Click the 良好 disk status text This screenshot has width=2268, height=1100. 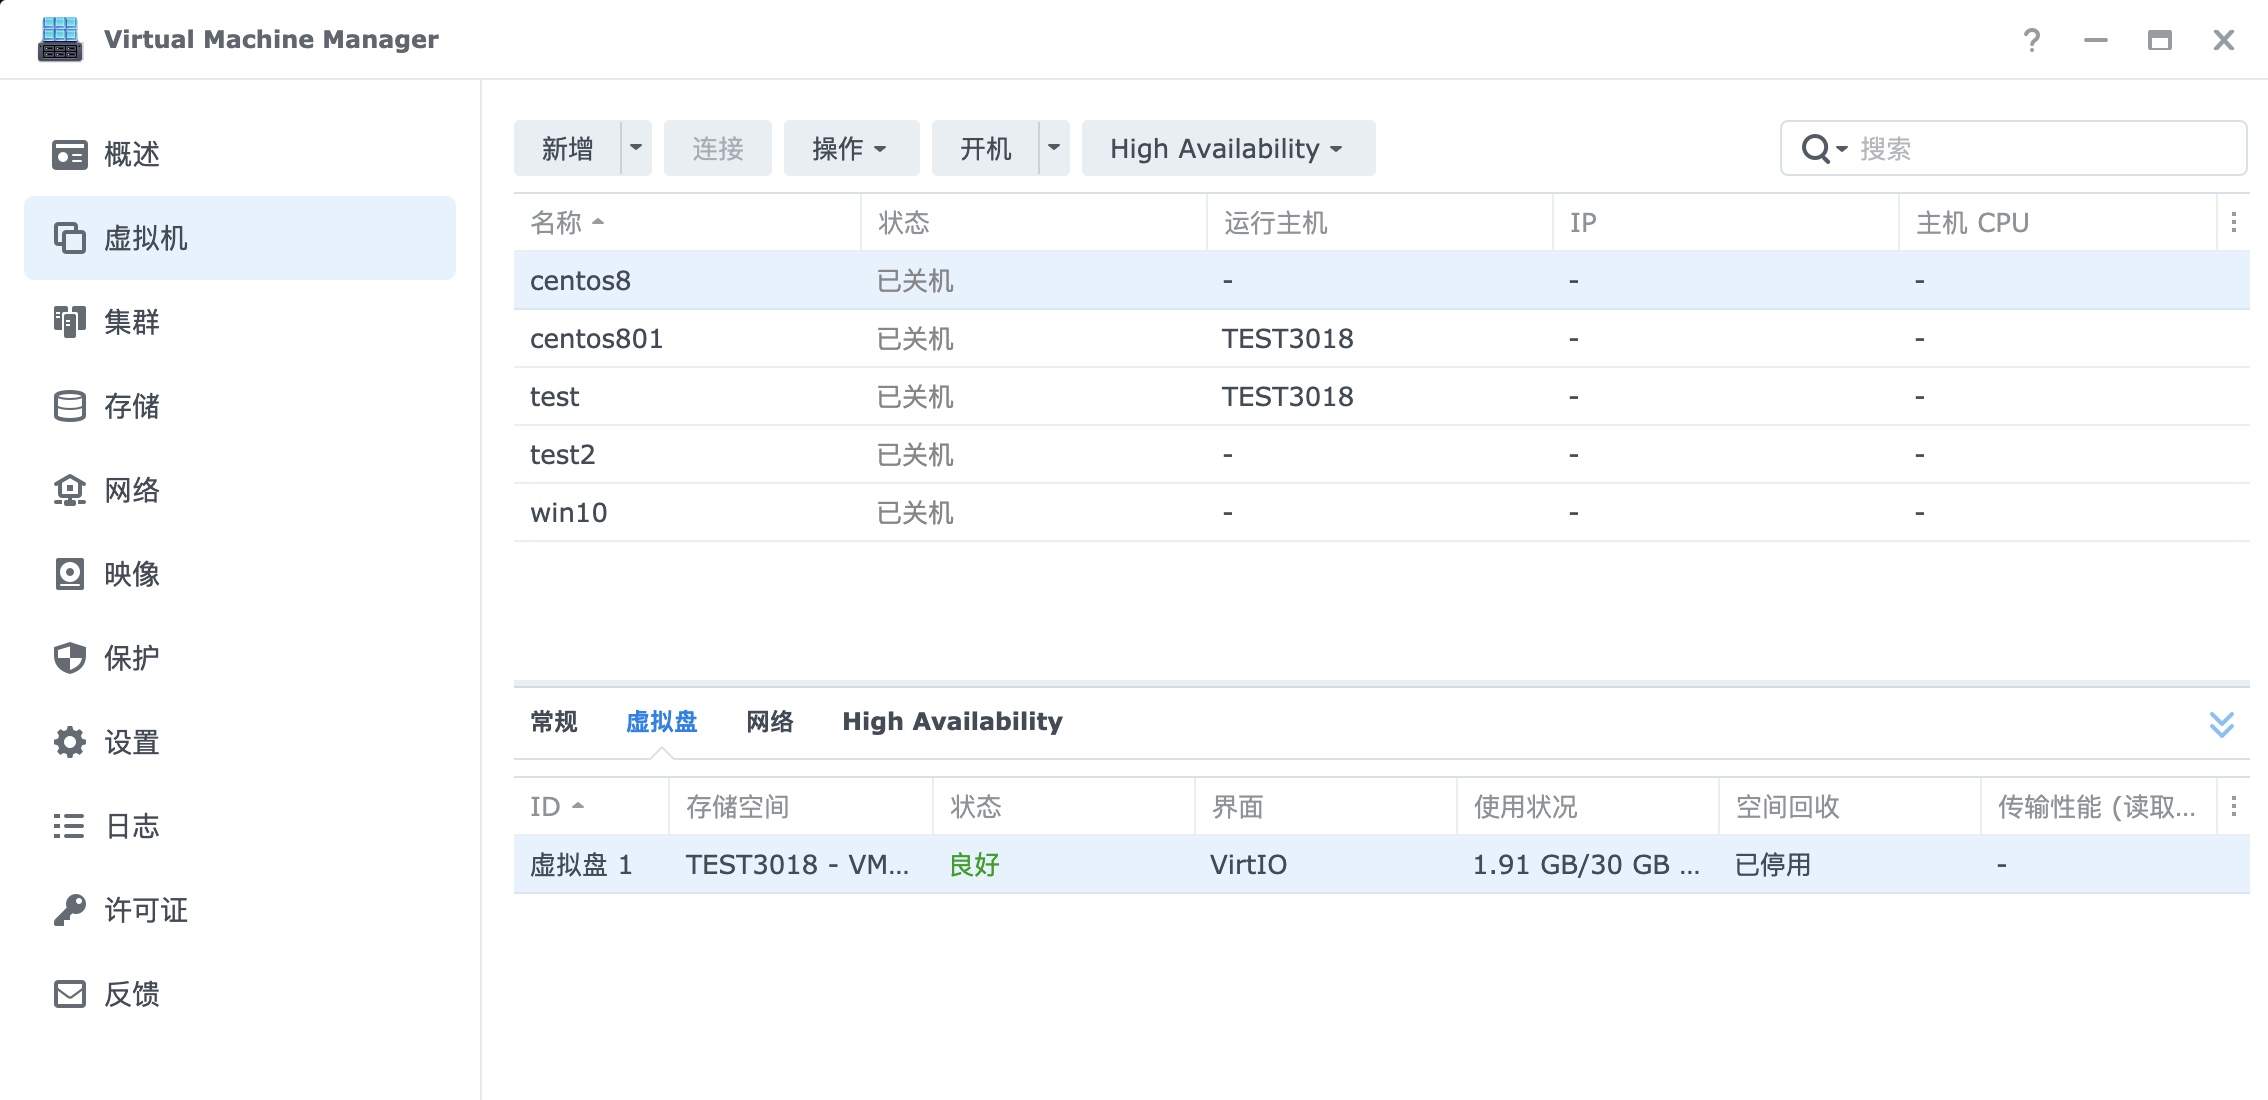click(975, 864)
